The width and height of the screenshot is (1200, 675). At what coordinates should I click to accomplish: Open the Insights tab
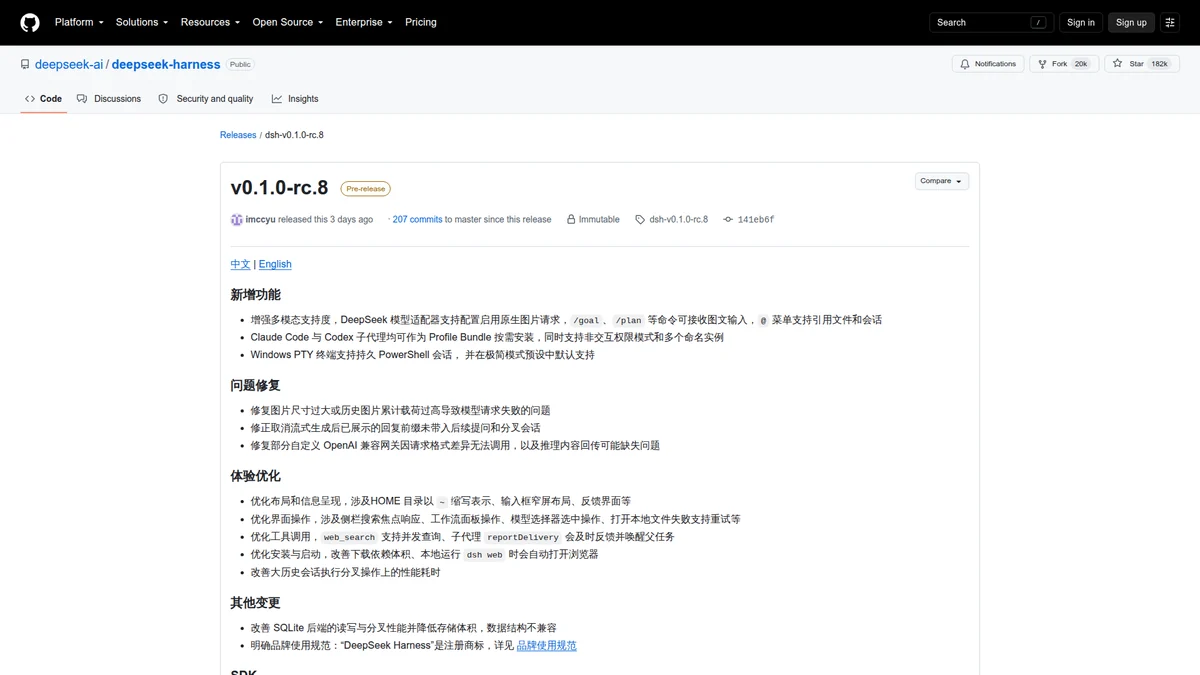[x=295, y=99]
